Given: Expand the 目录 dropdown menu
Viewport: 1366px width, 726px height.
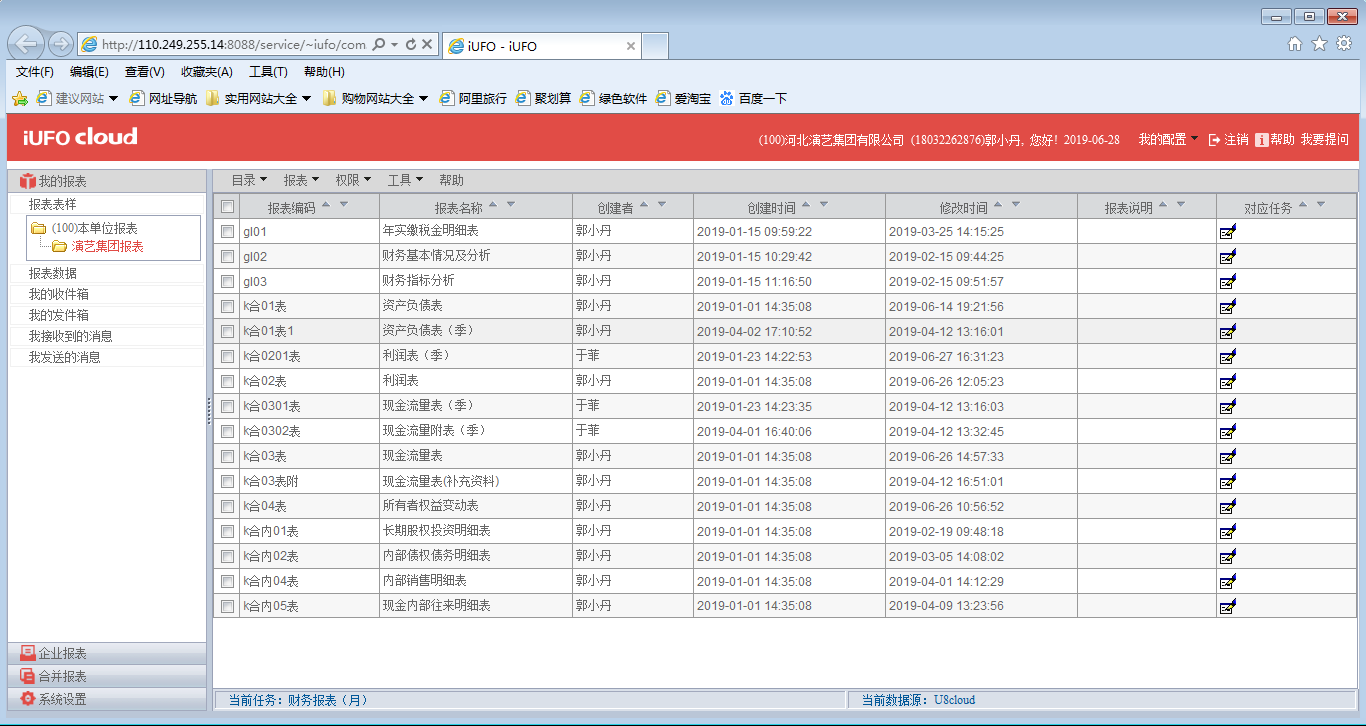Looking at the screenshot, I should tap(249, 181).
